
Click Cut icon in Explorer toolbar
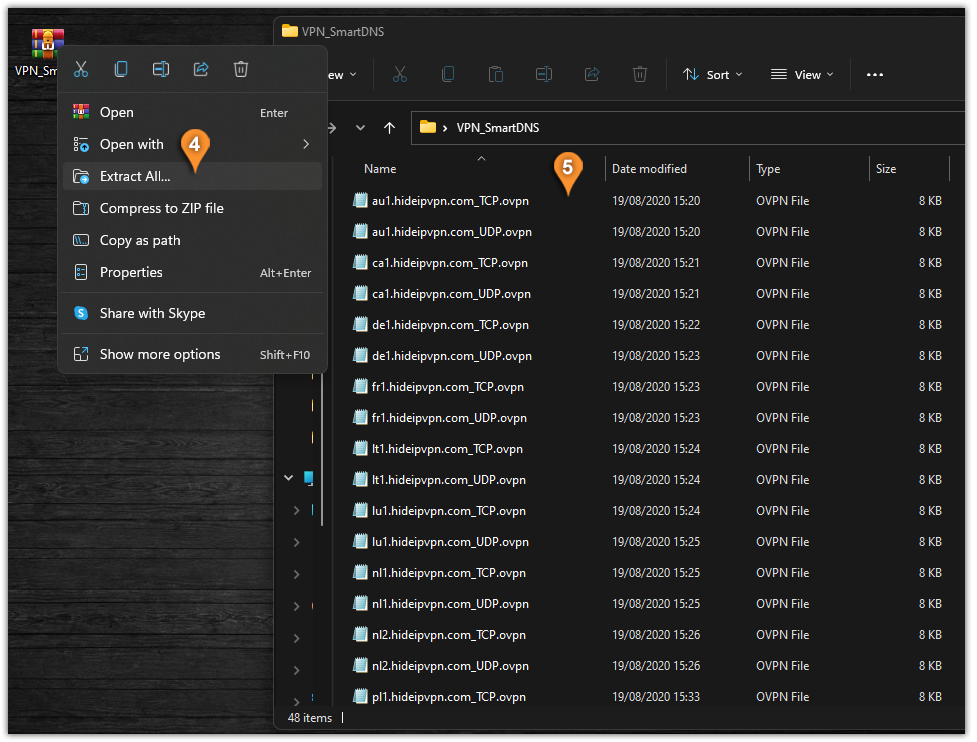point(400,75)
